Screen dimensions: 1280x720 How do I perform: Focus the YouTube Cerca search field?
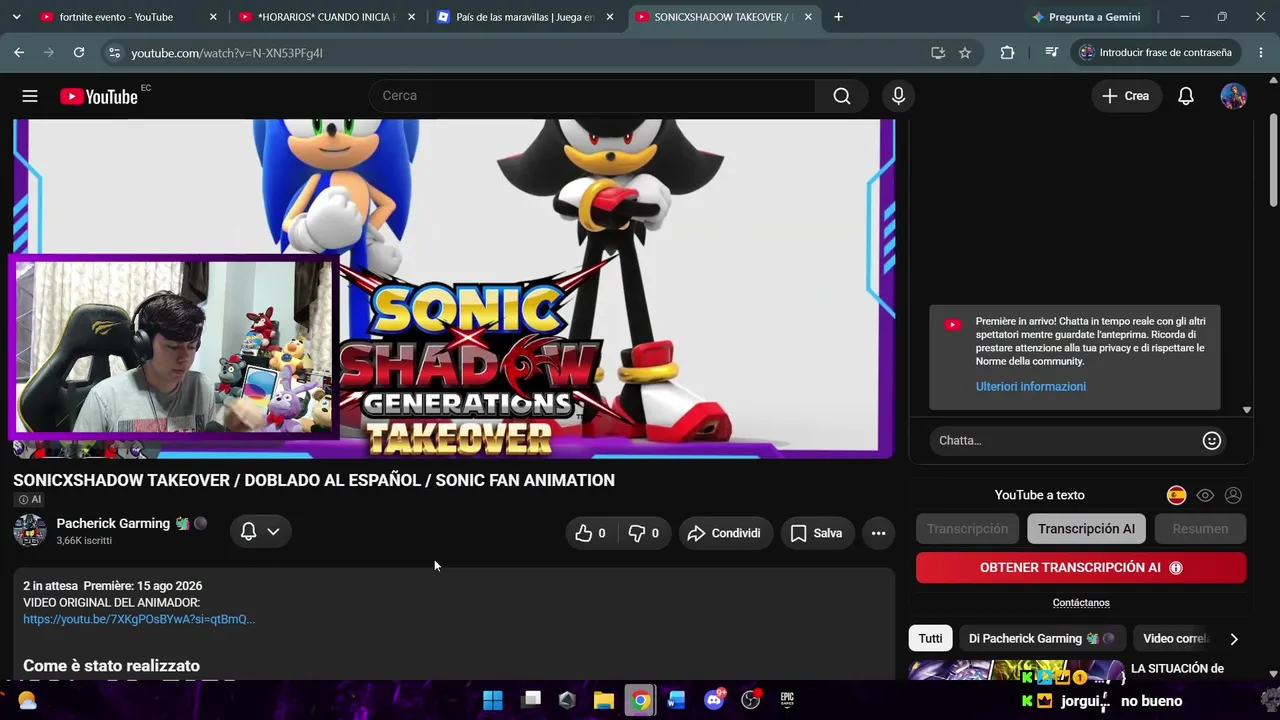tap(592, 96)
